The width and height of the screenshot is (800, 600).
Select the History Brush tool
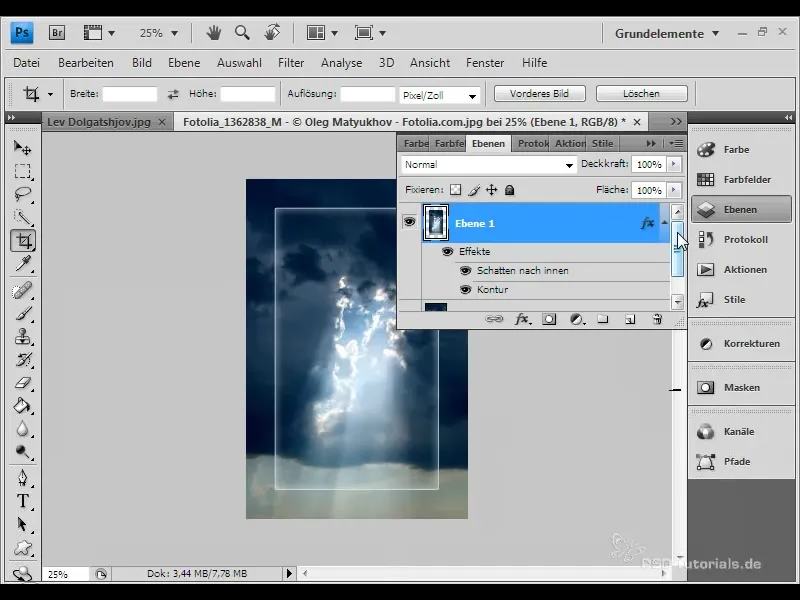point(22,360)
